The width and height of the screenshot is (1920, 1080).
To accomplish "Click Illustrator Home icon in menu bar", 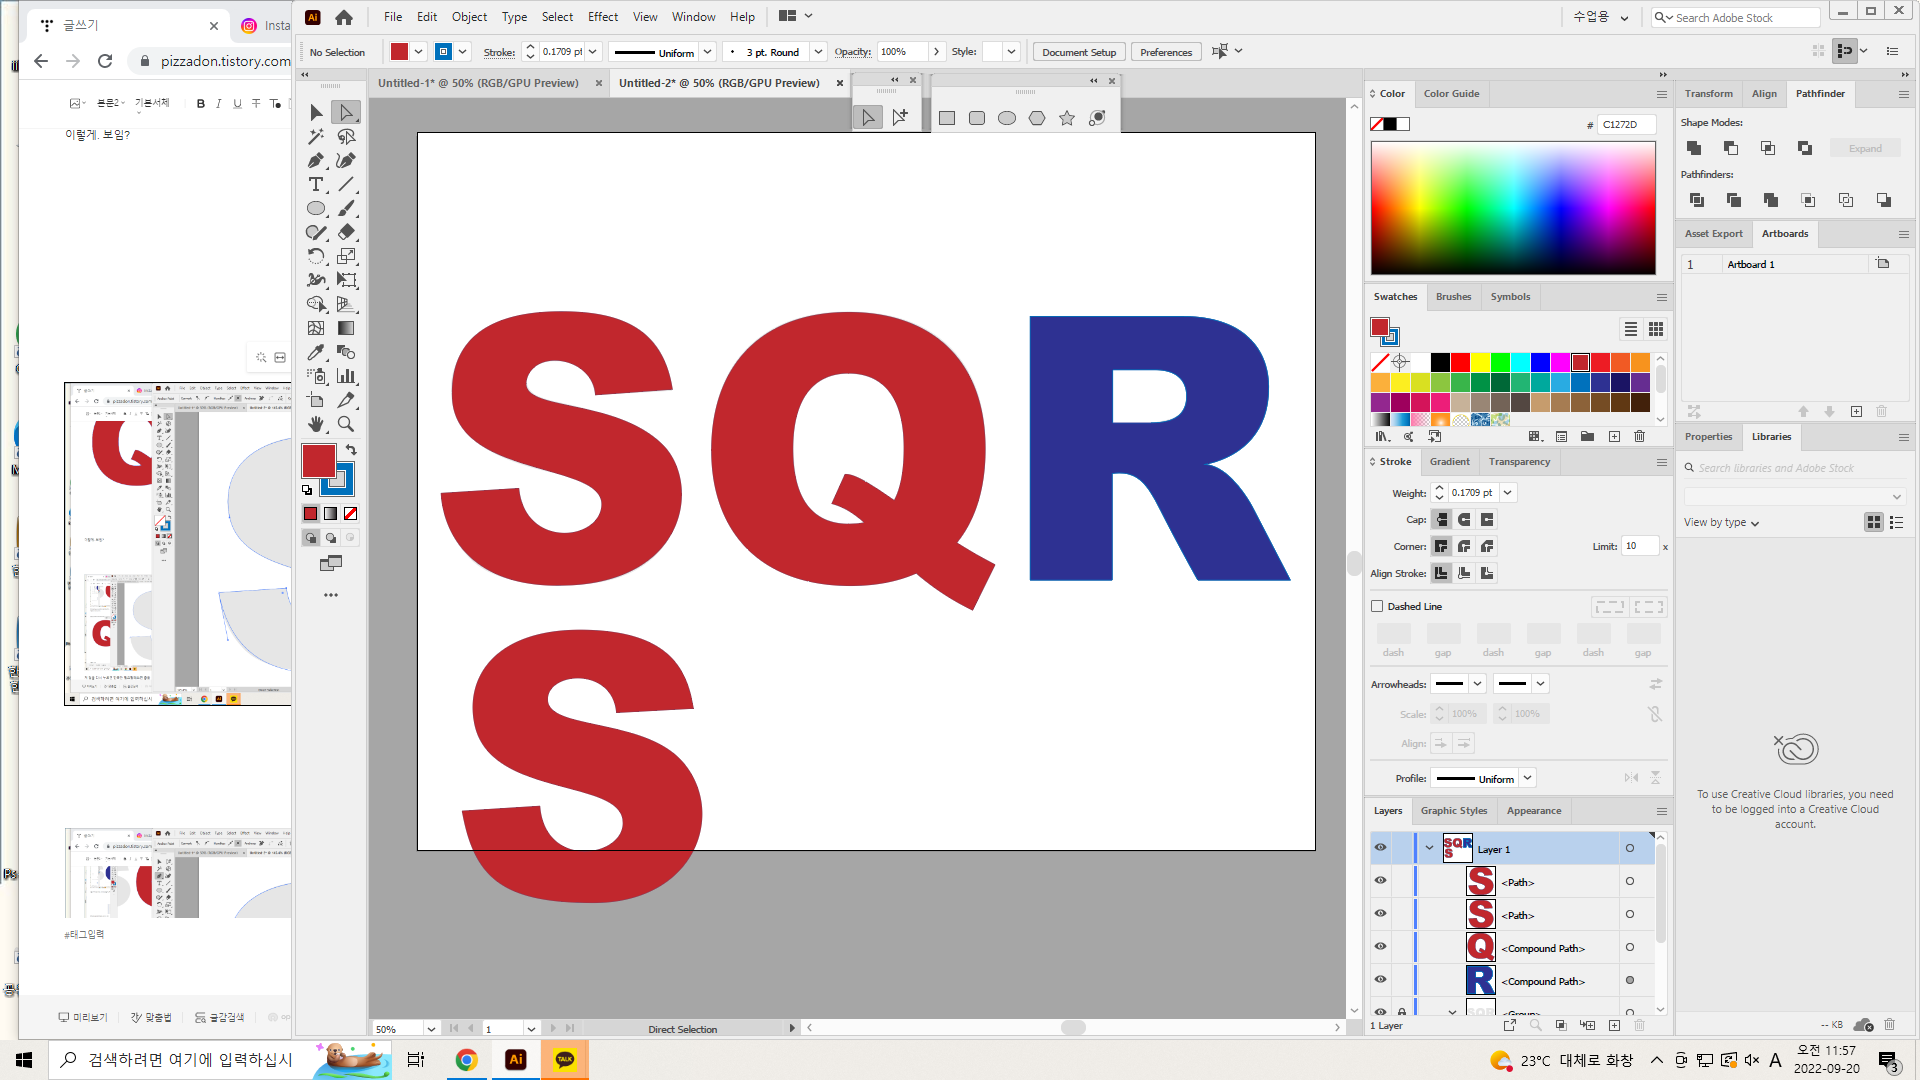I will 344,17.
